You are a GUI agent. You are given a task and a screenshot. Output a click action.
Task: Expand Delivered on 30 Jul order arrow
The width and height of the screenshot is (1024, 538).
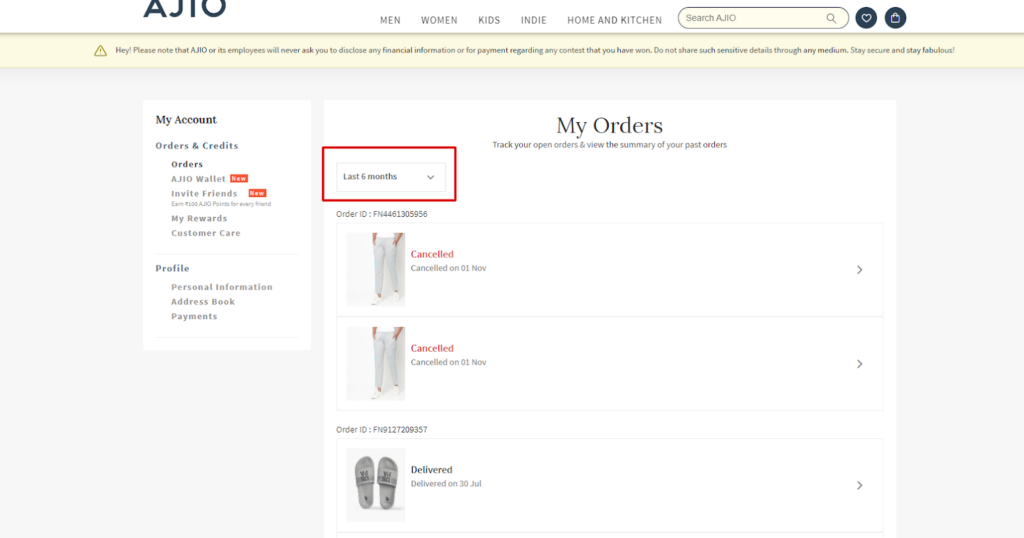pyautogui.click(x=859, y=485)
